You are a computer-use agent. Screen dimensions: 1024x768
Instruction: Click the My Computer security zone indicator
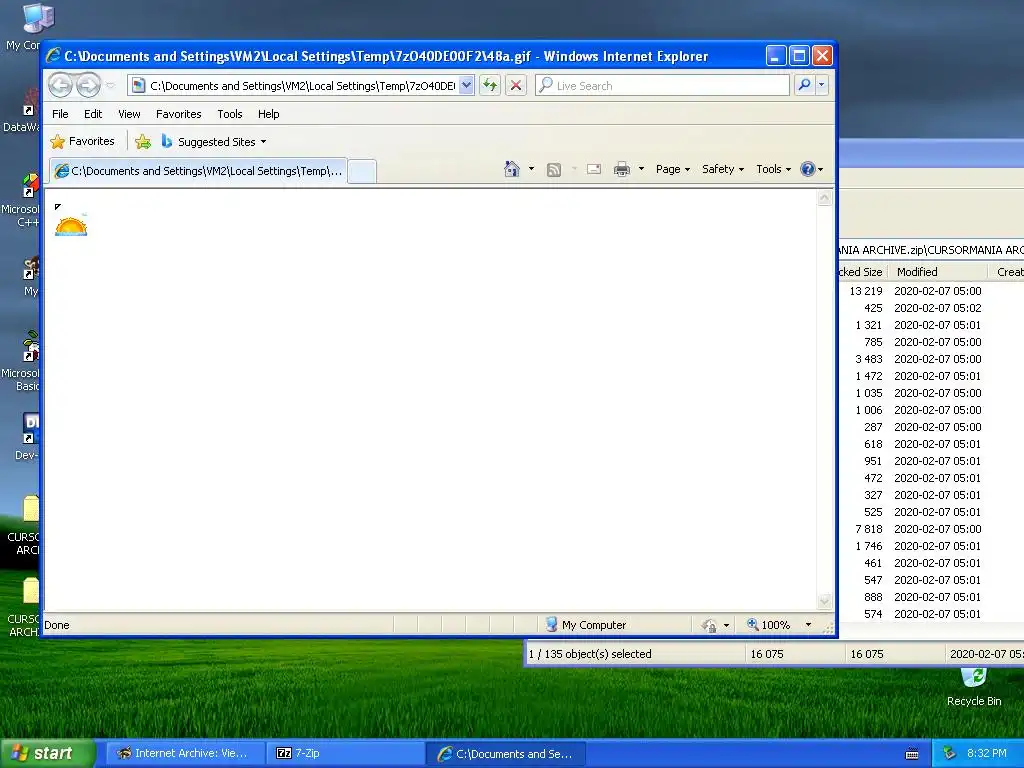pos(586,625)
